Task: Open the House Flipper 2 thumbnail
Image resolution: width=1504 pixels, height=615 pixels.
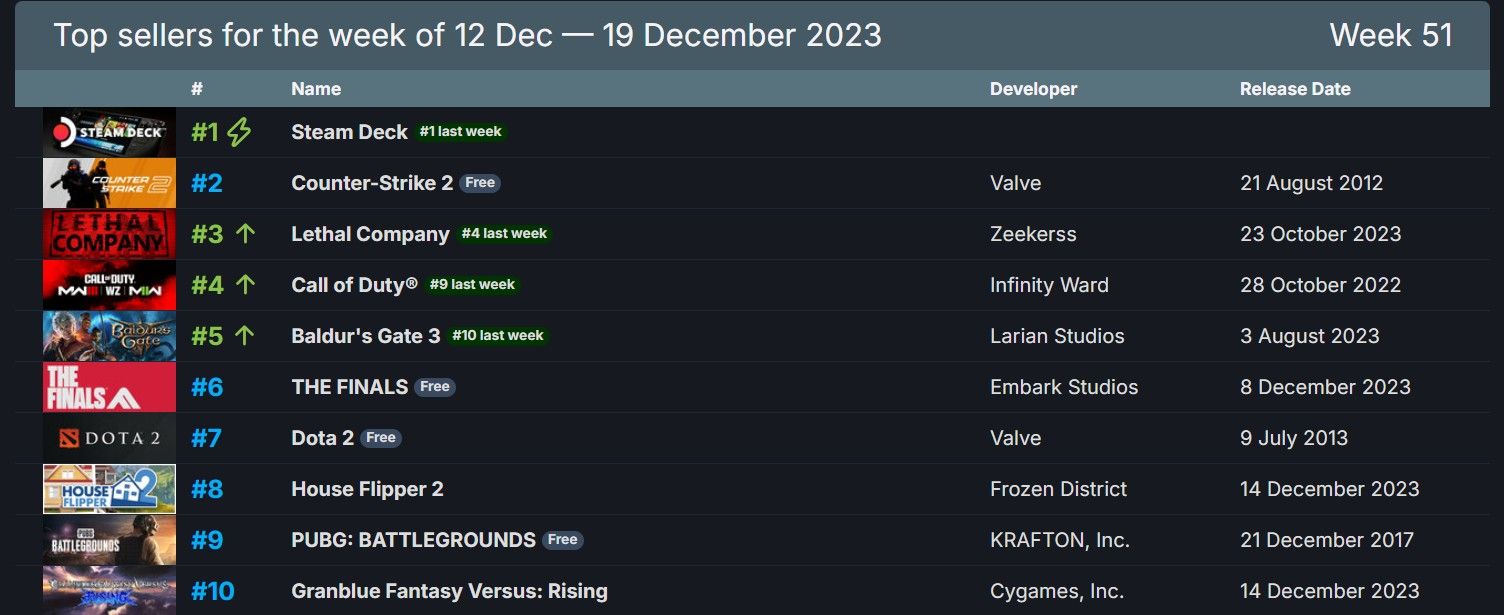Action: [x=109, y=489]
